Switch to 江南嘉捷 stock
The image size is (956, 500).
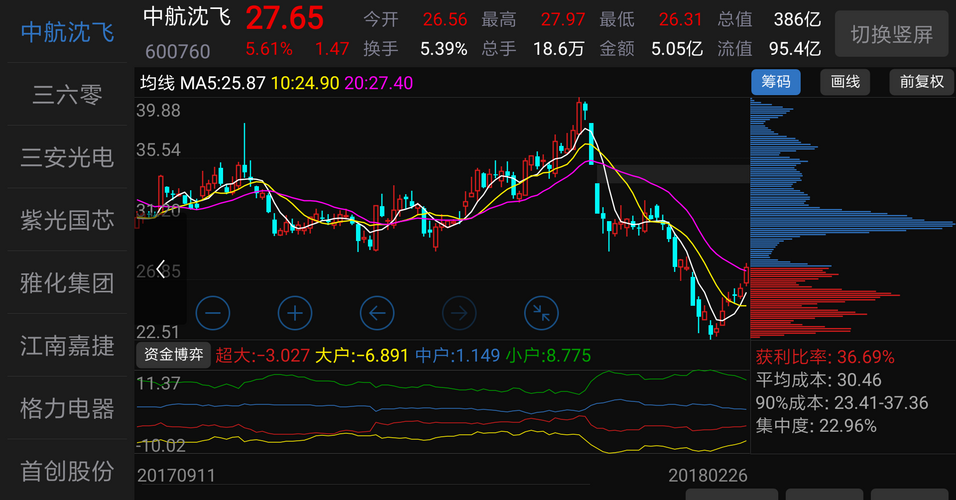pyautogui.click(x=67, y=346)
